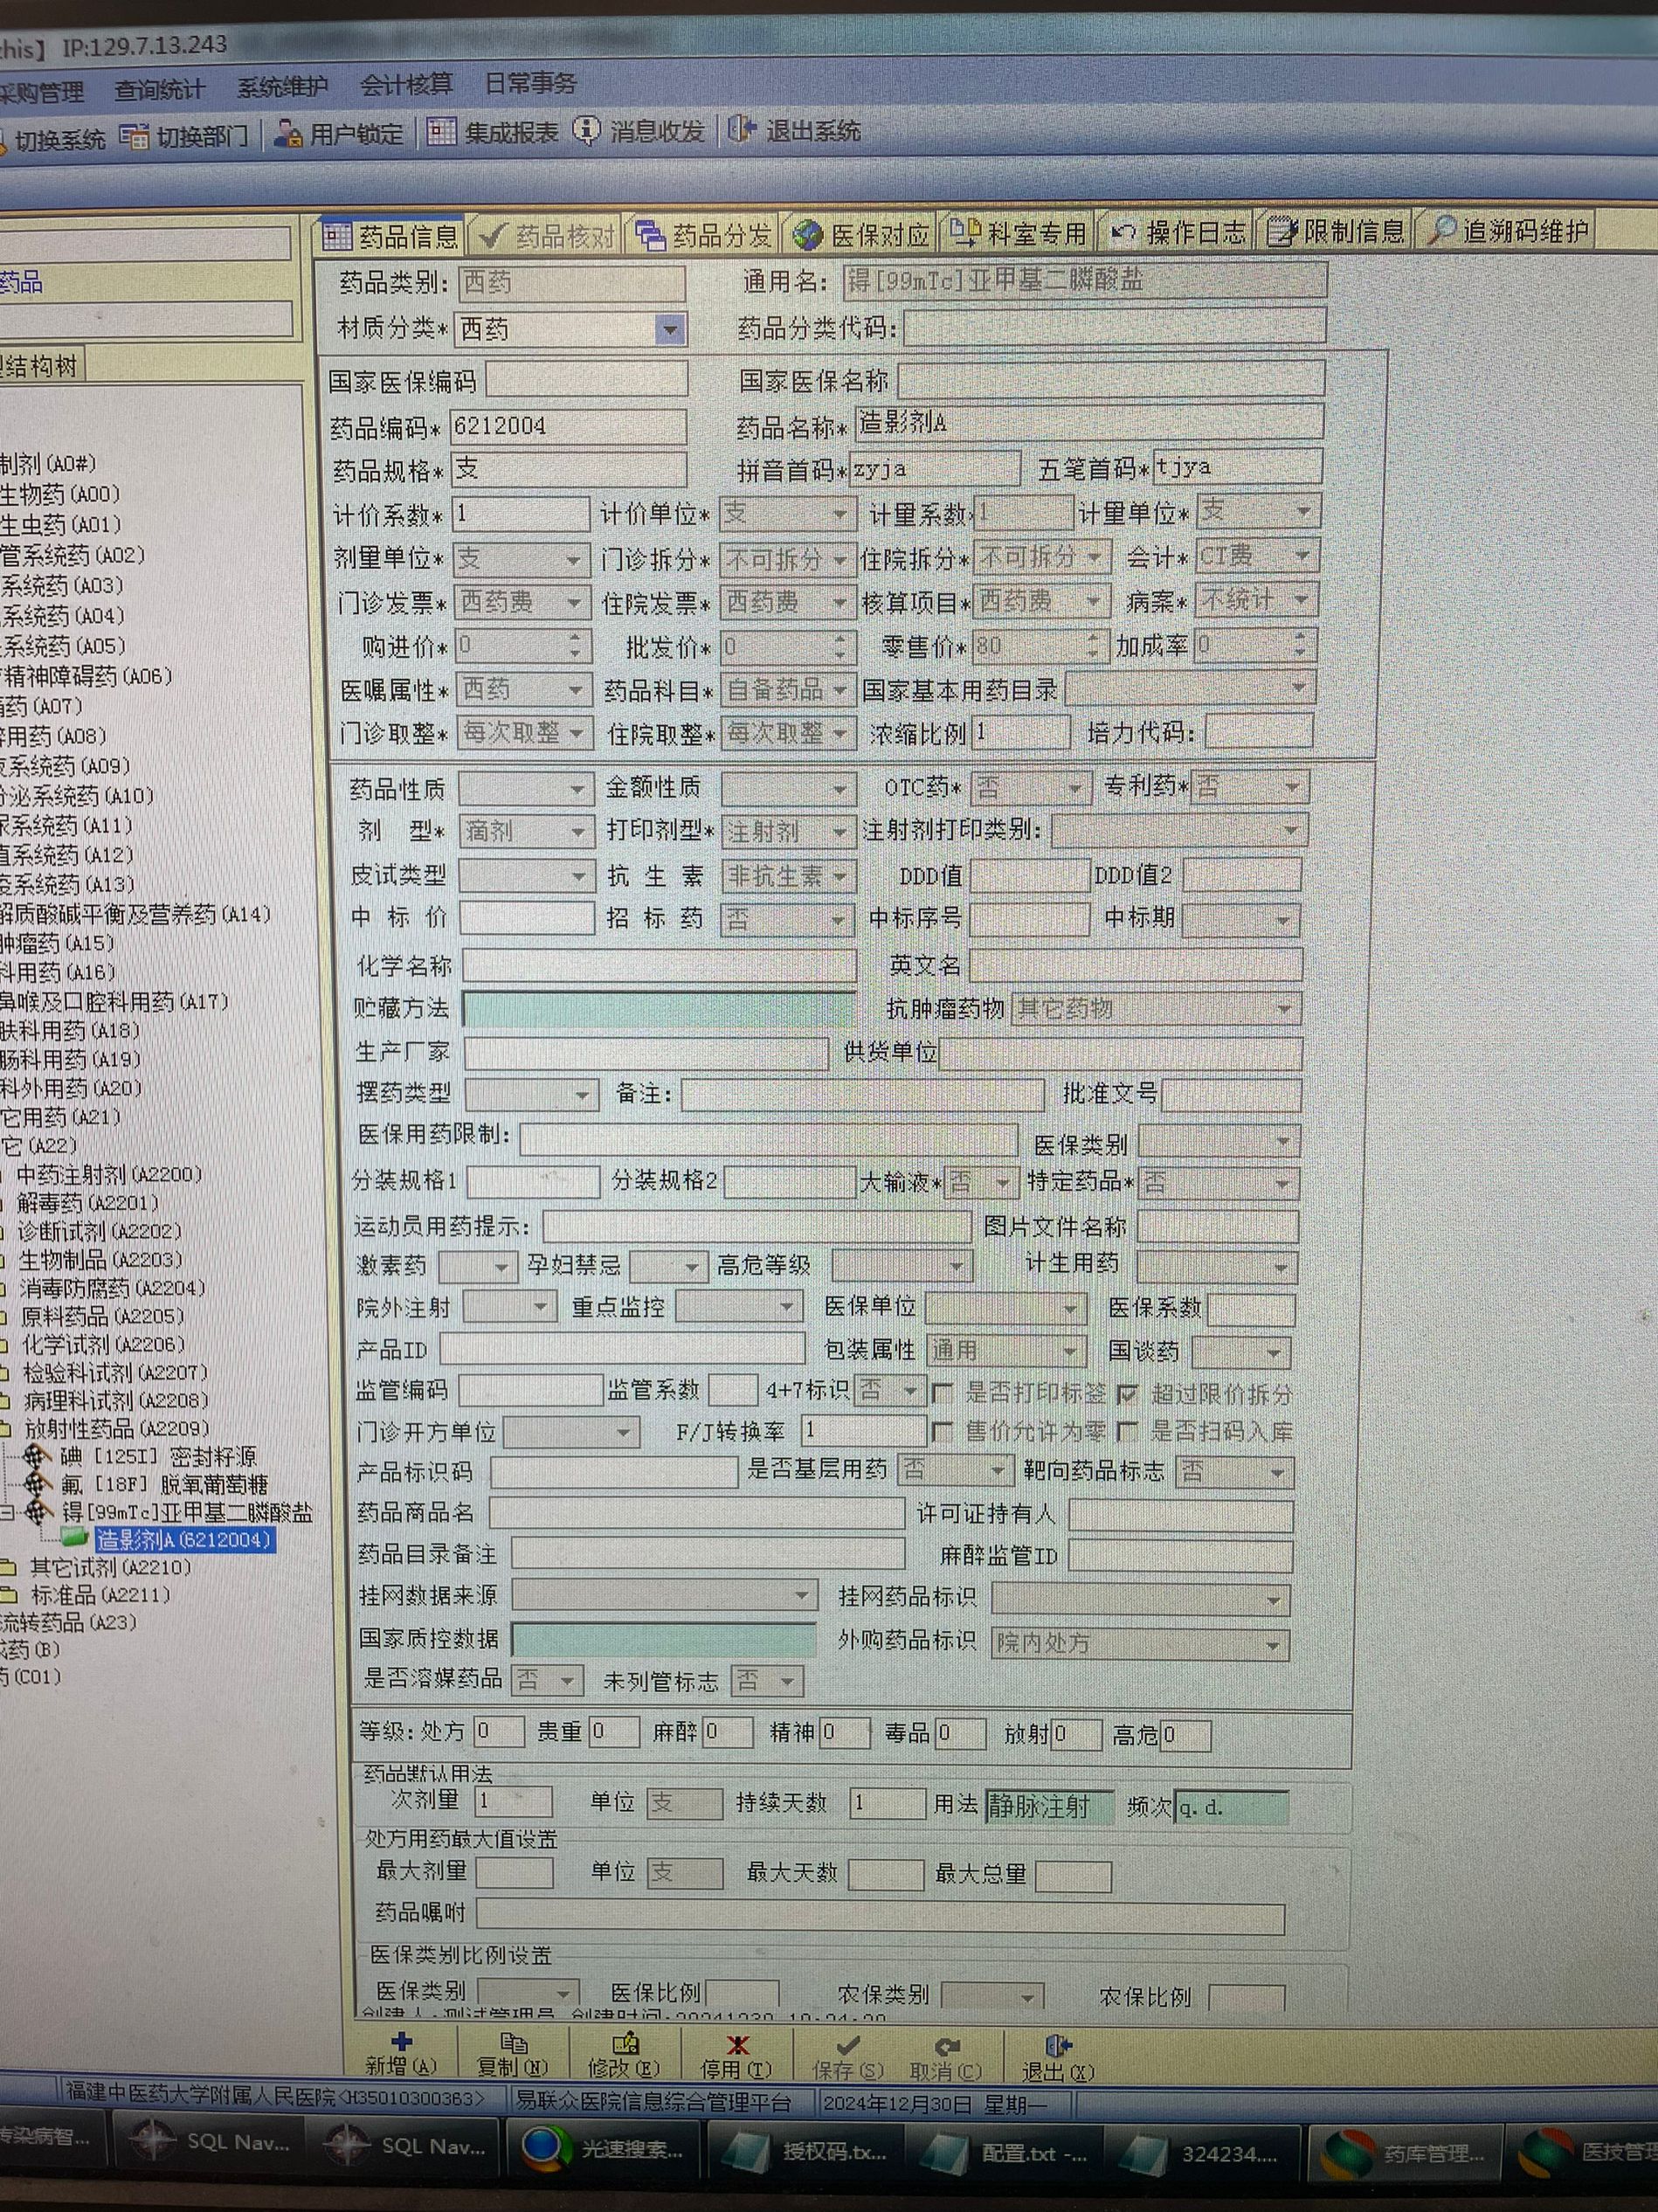Open the 授权码.txt taskbar window
Viewport: 1658px width, 2212px height.
(806, 2151)
